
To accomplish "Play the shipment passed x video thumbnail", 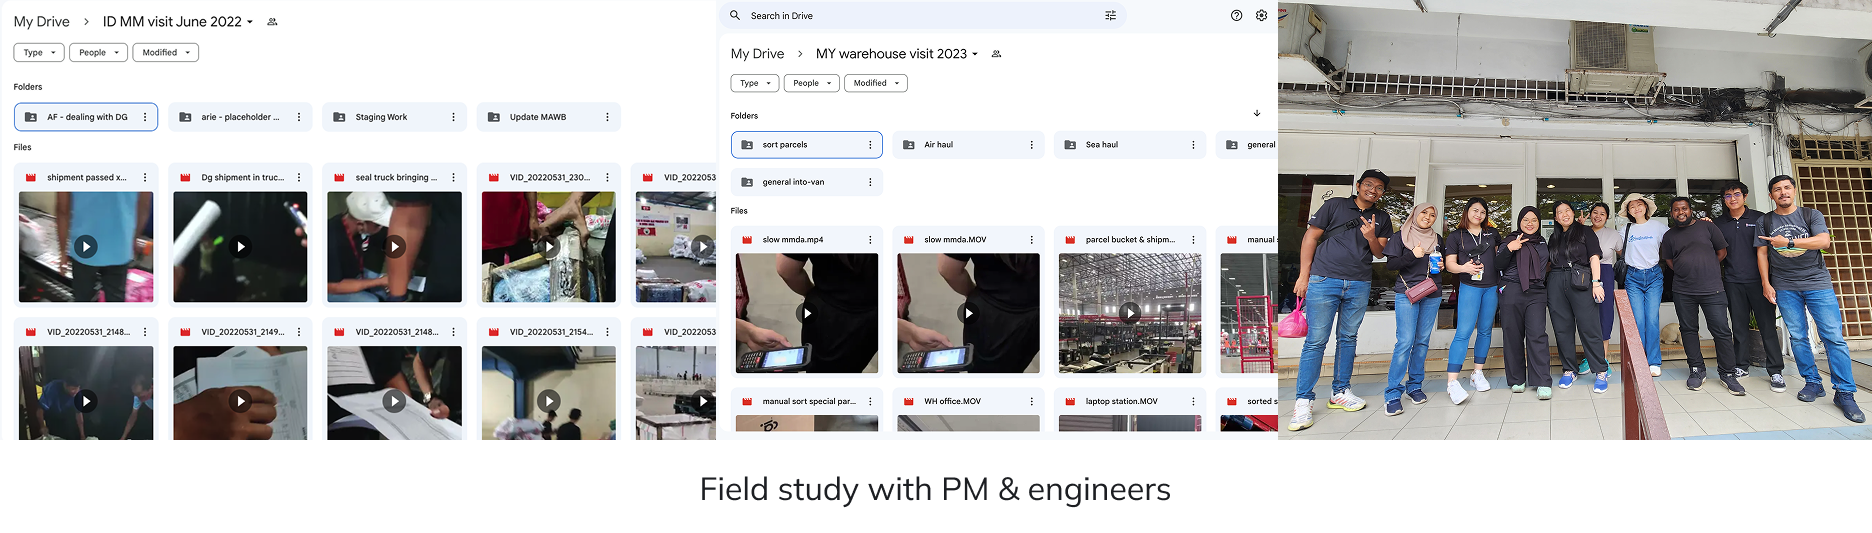I will (x=86, y=247).
